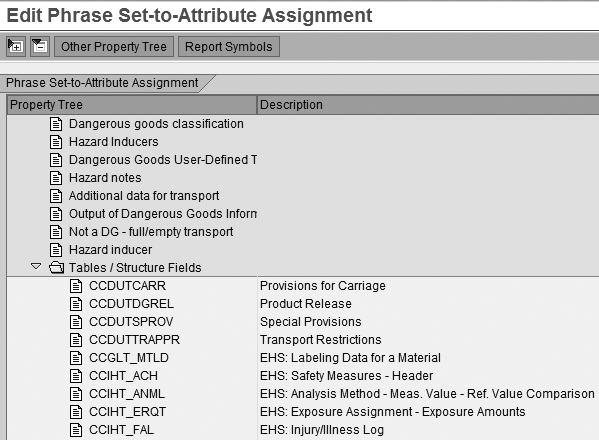Screen dimensions: 599x440
Task: Open Other Property Tree
Action: [114, 47]
